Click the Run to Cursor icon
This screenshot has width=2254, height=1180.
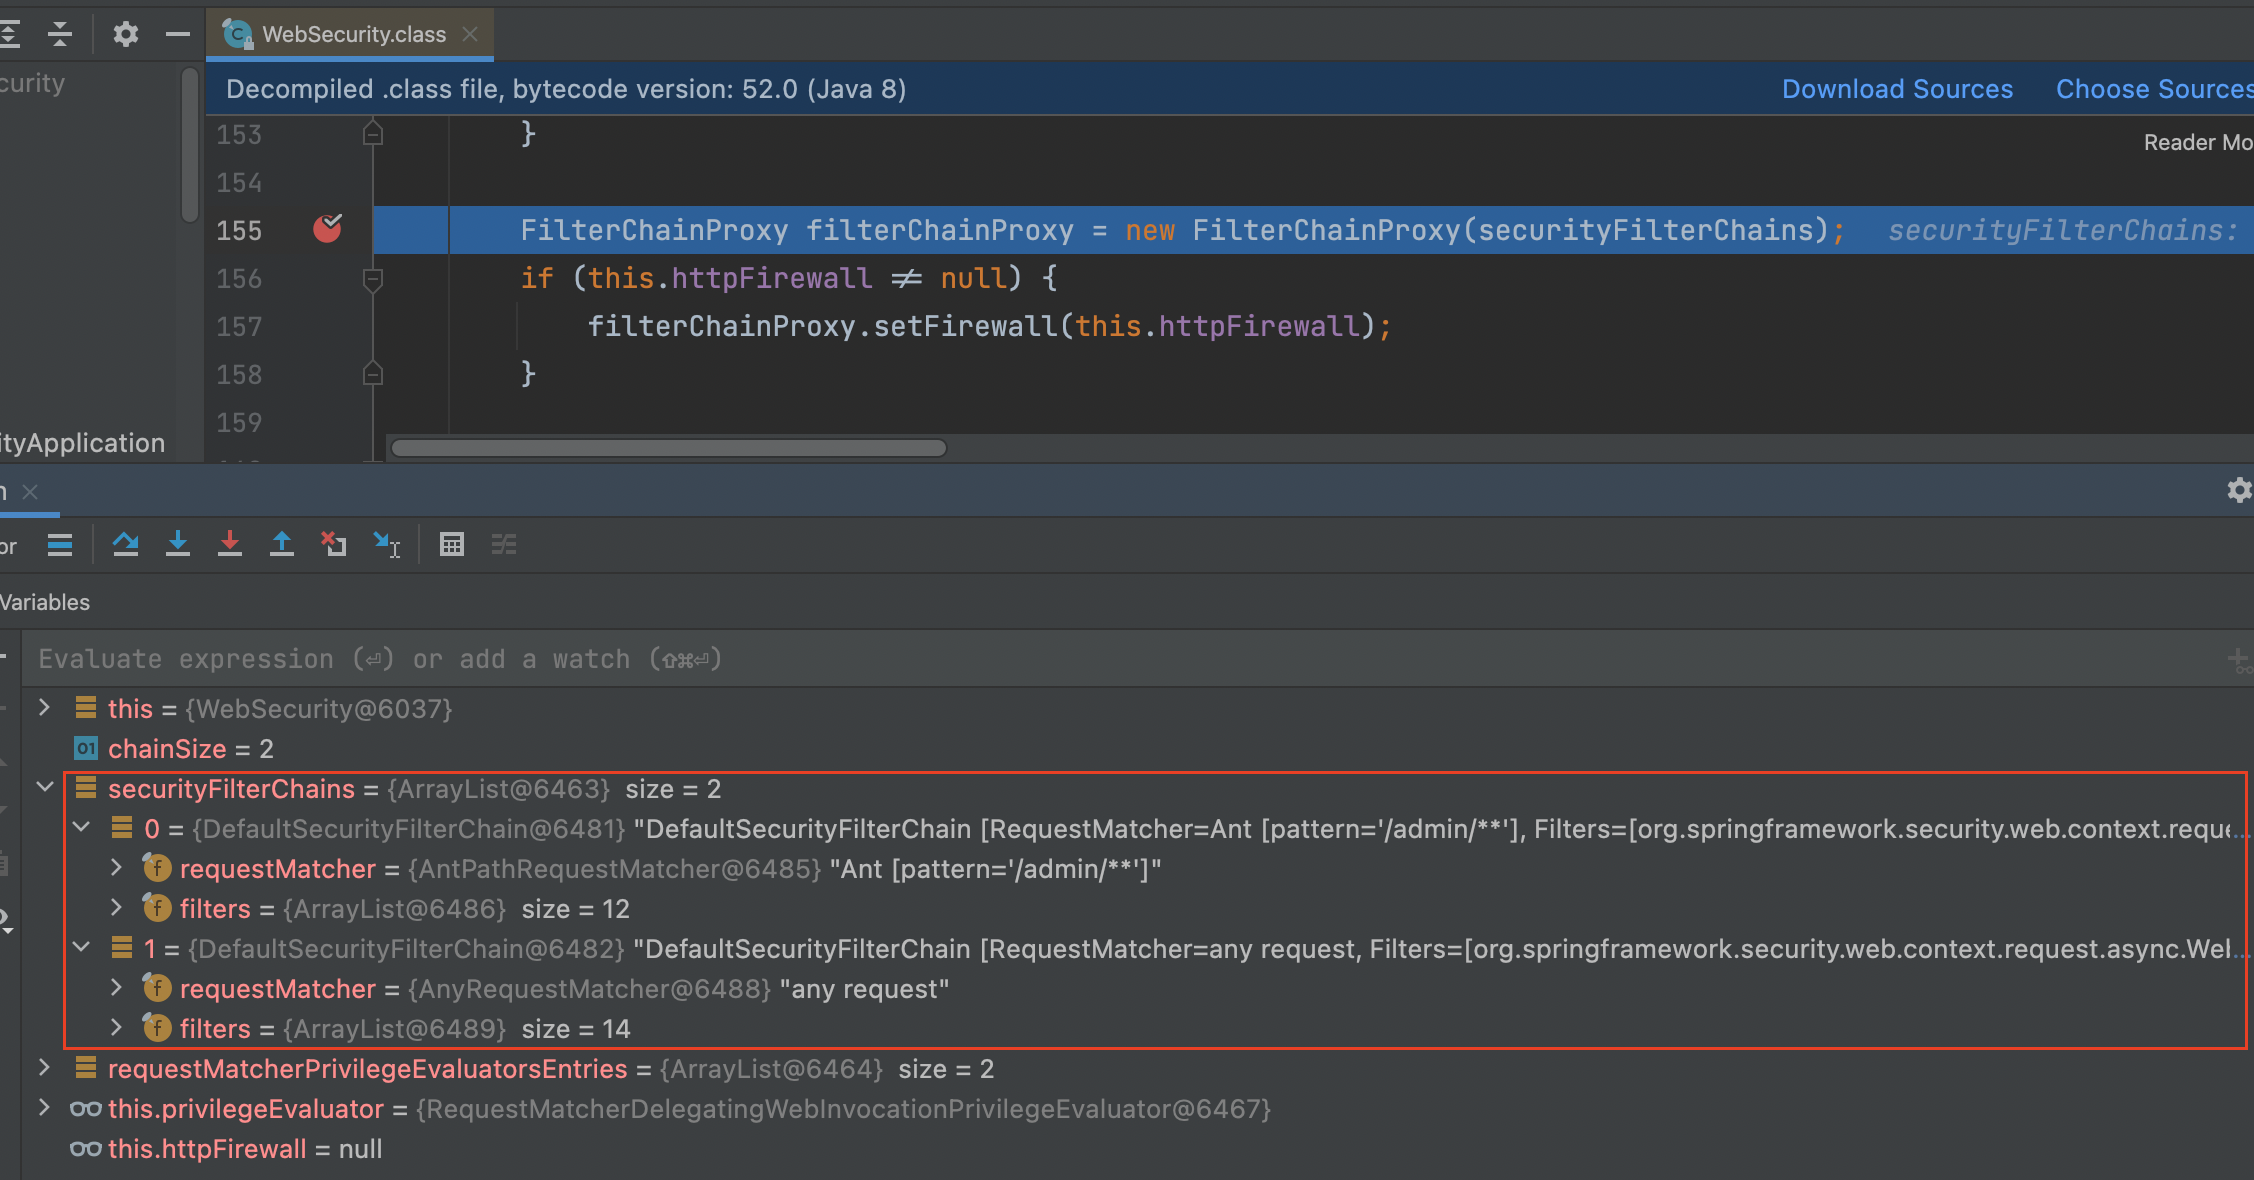(x=386, y=544)
